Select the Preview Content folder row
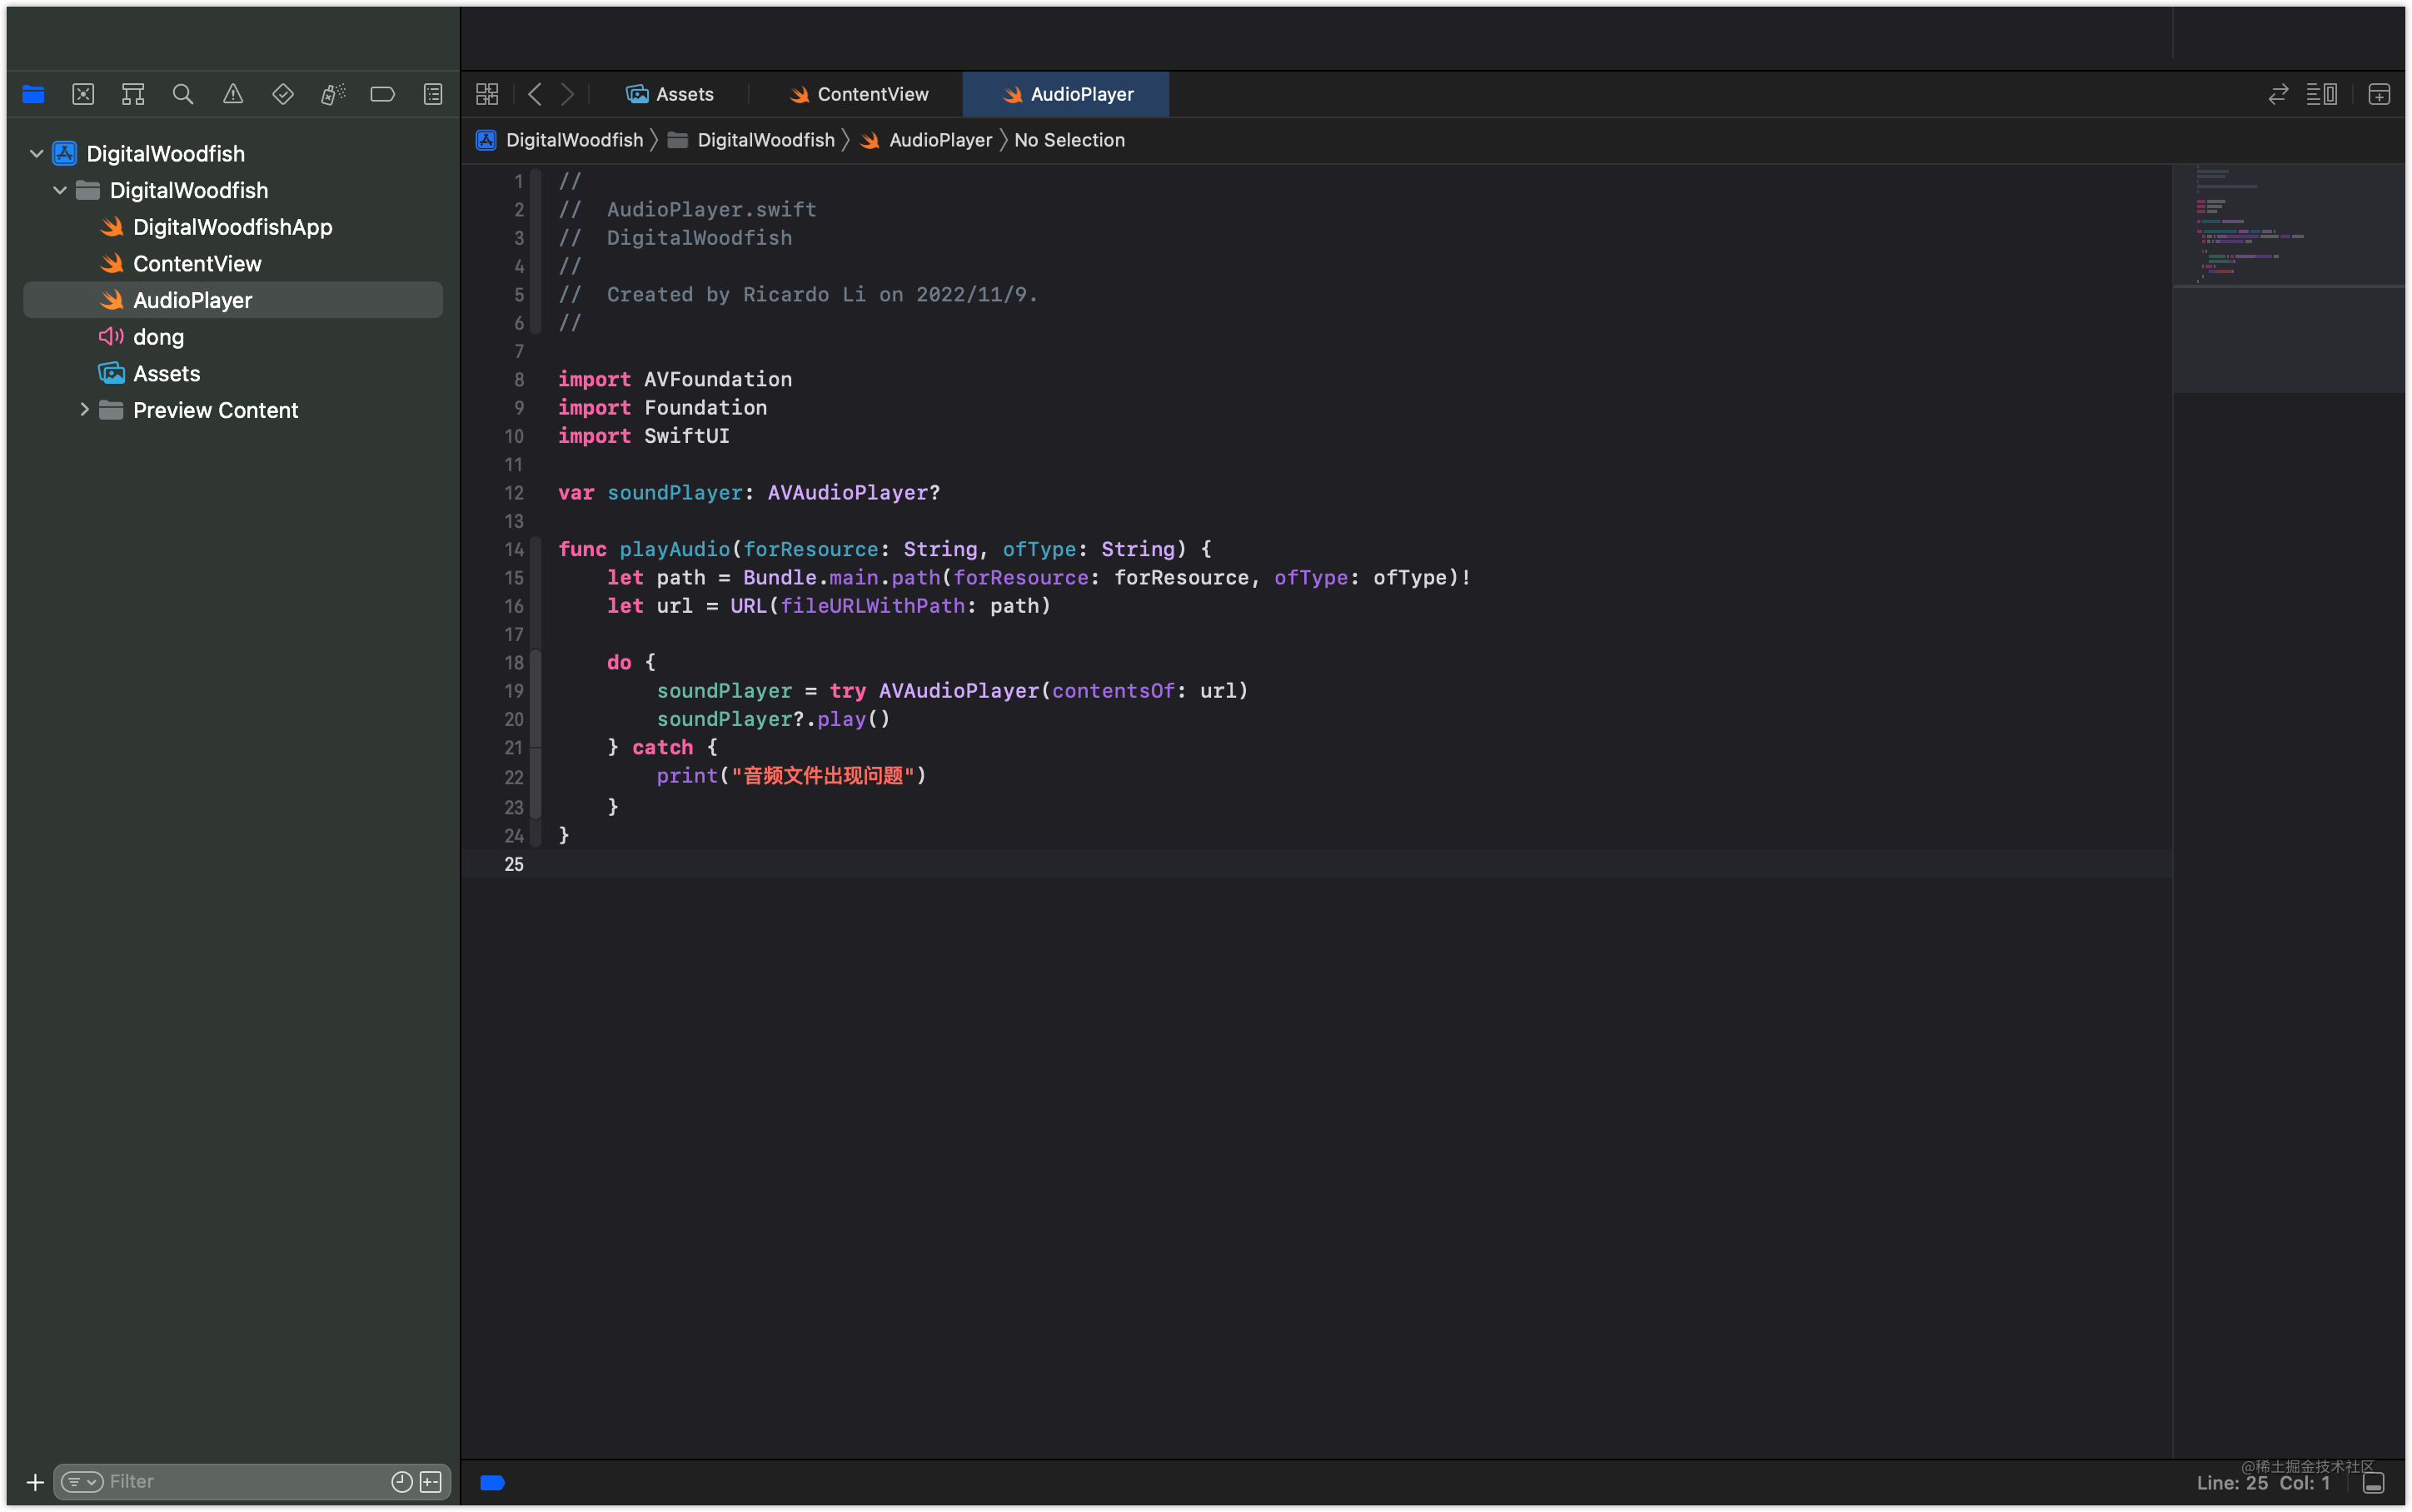2412x1512 pixels. tap(233, 410)
